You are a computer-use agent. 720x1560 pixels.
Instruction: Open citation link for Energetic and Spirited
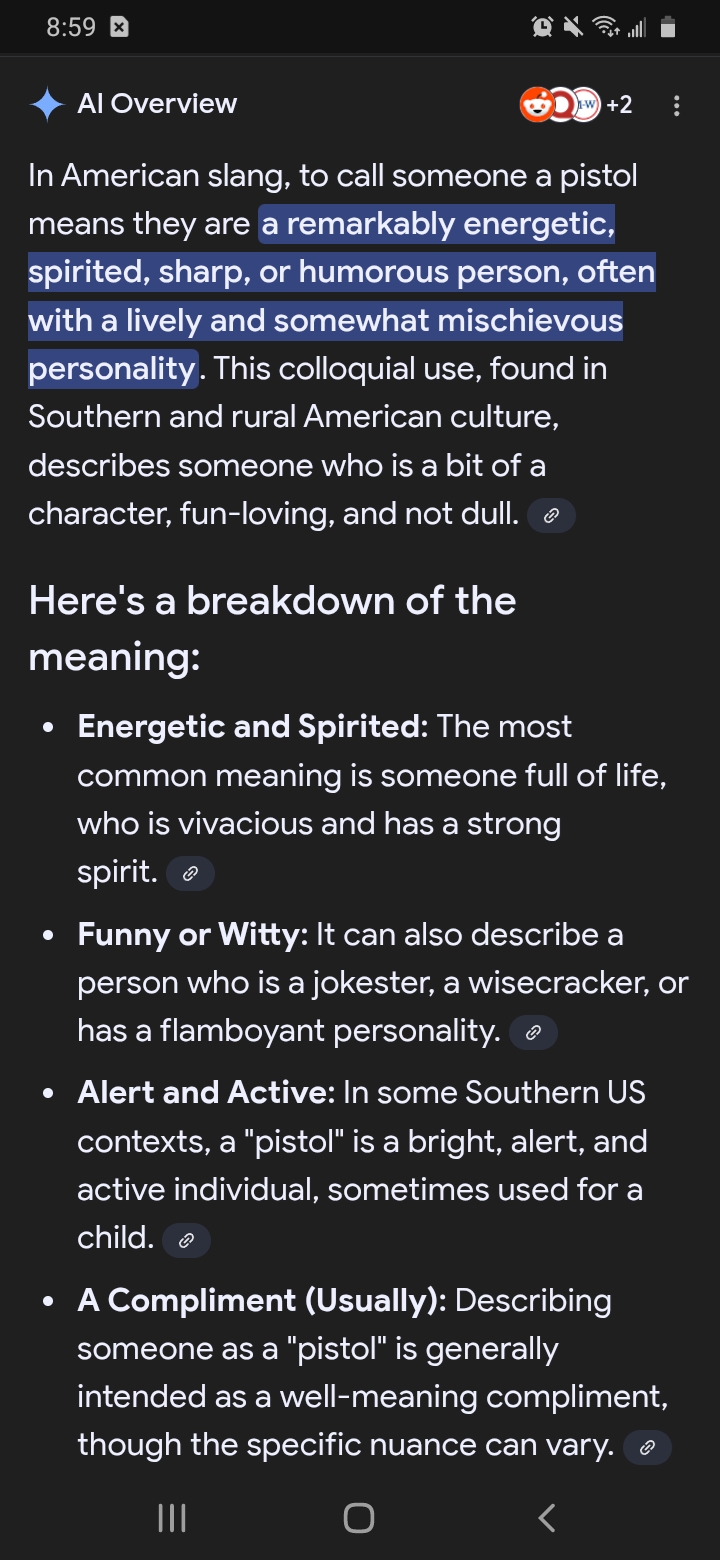click(x=190, y=873)
